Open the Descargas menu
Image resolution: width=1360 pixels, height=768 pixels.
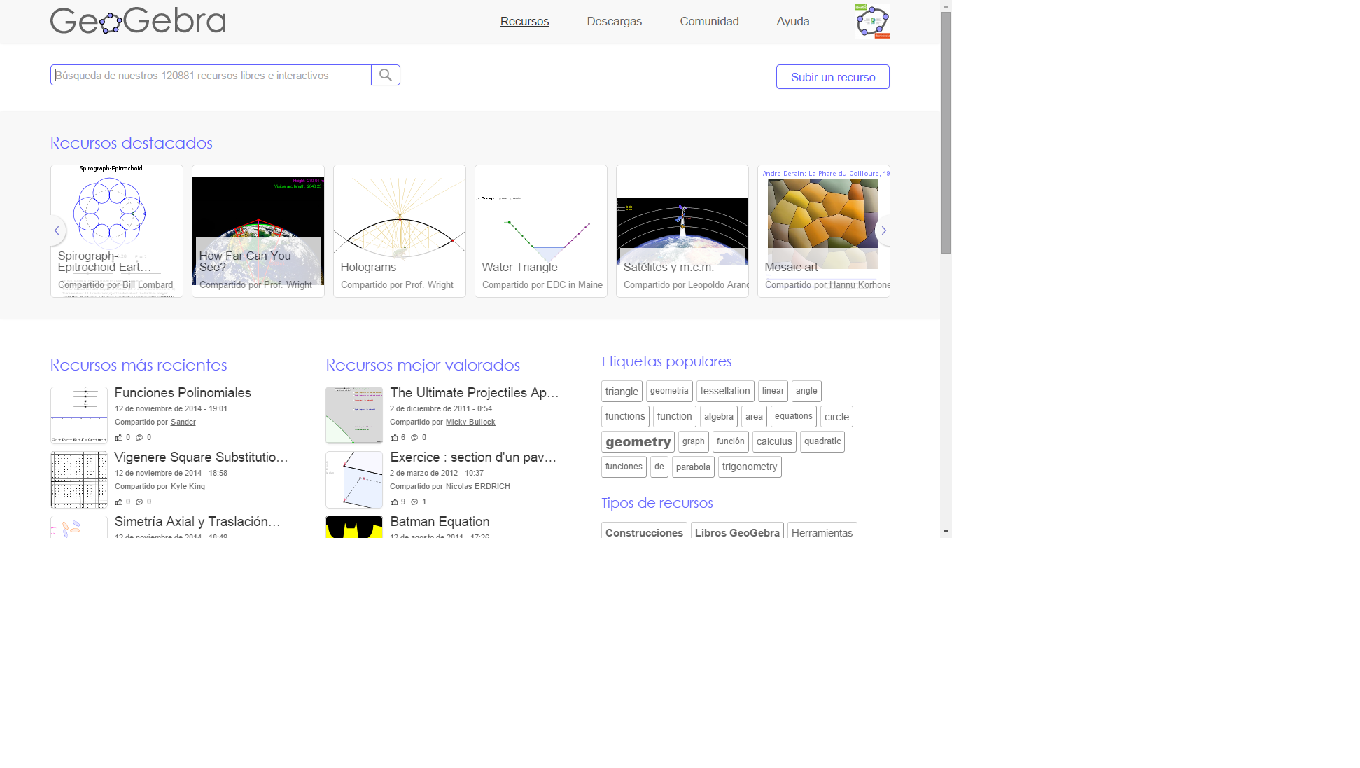[x=614, y=21]
